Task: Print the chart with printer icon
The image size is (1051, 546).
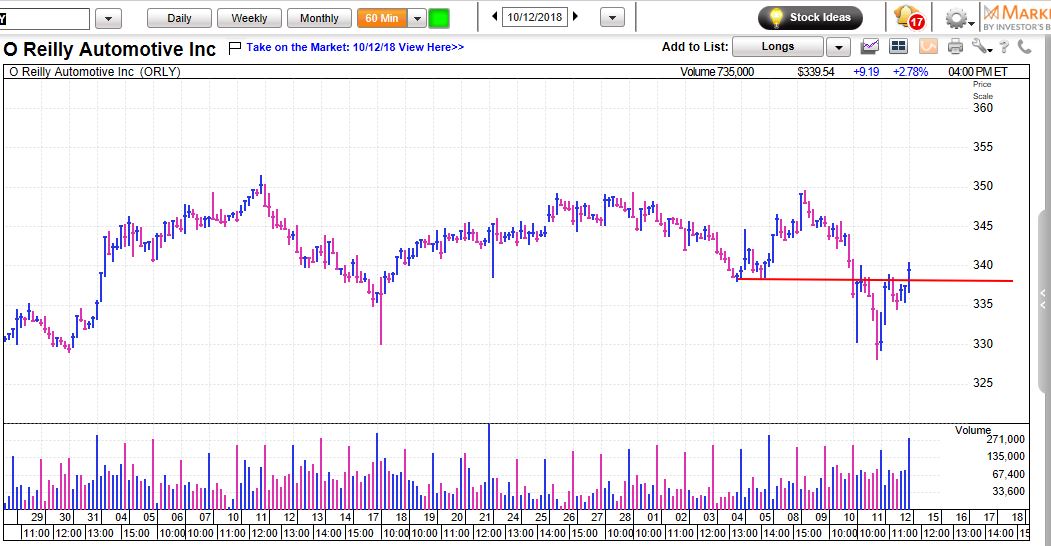Action: pyautogui.click(x=955, y=46)
